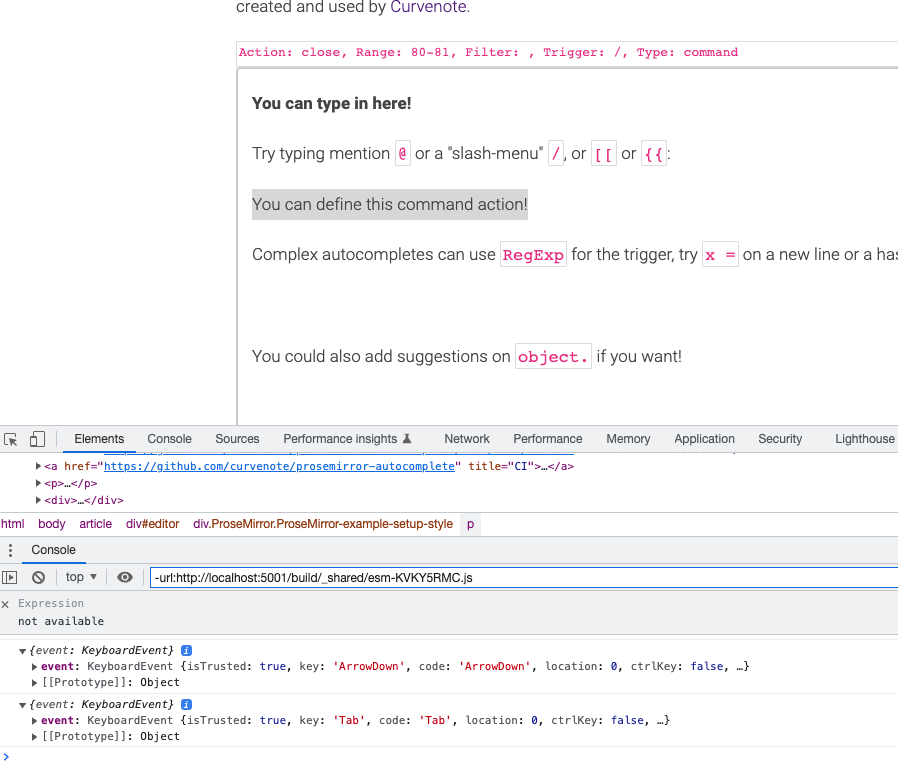Click info badge beside second KeyboardEvent object
898x774 pixels.
187,704
